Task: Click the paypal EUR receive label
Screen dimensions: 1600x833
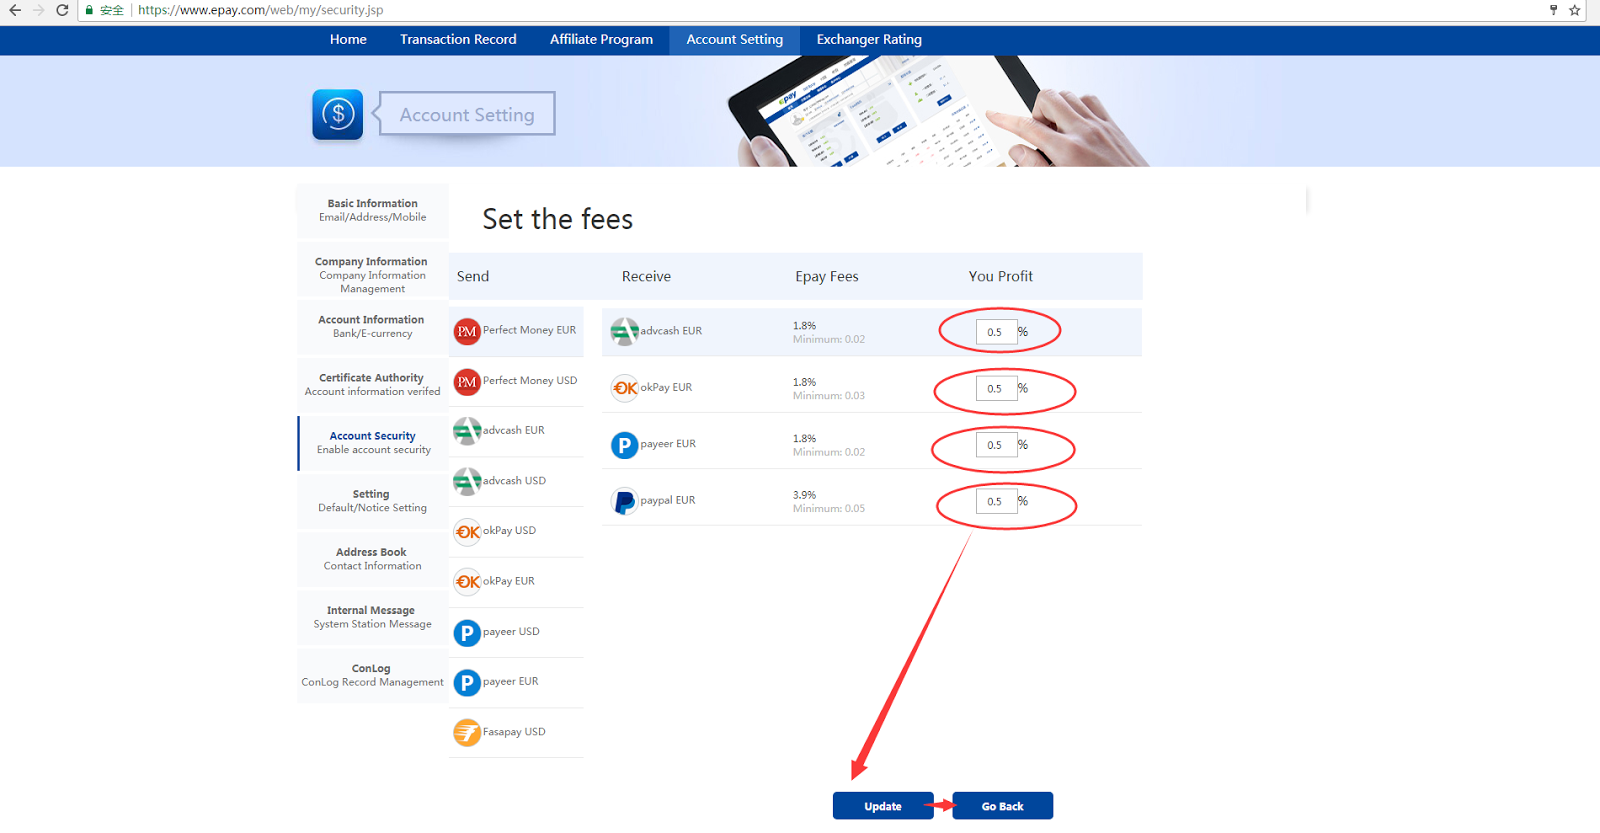Action: [668, 500]
